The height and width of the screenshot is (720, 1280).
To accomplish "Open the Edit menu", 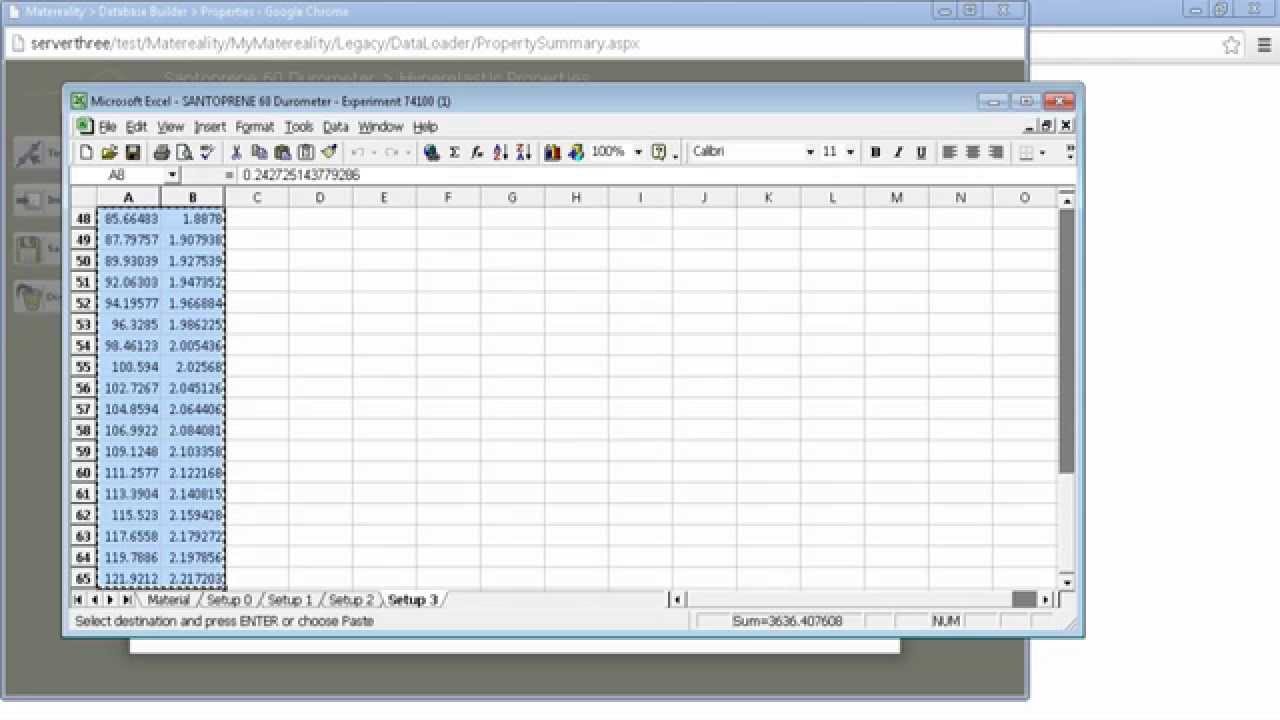I will tap(136, 127).
